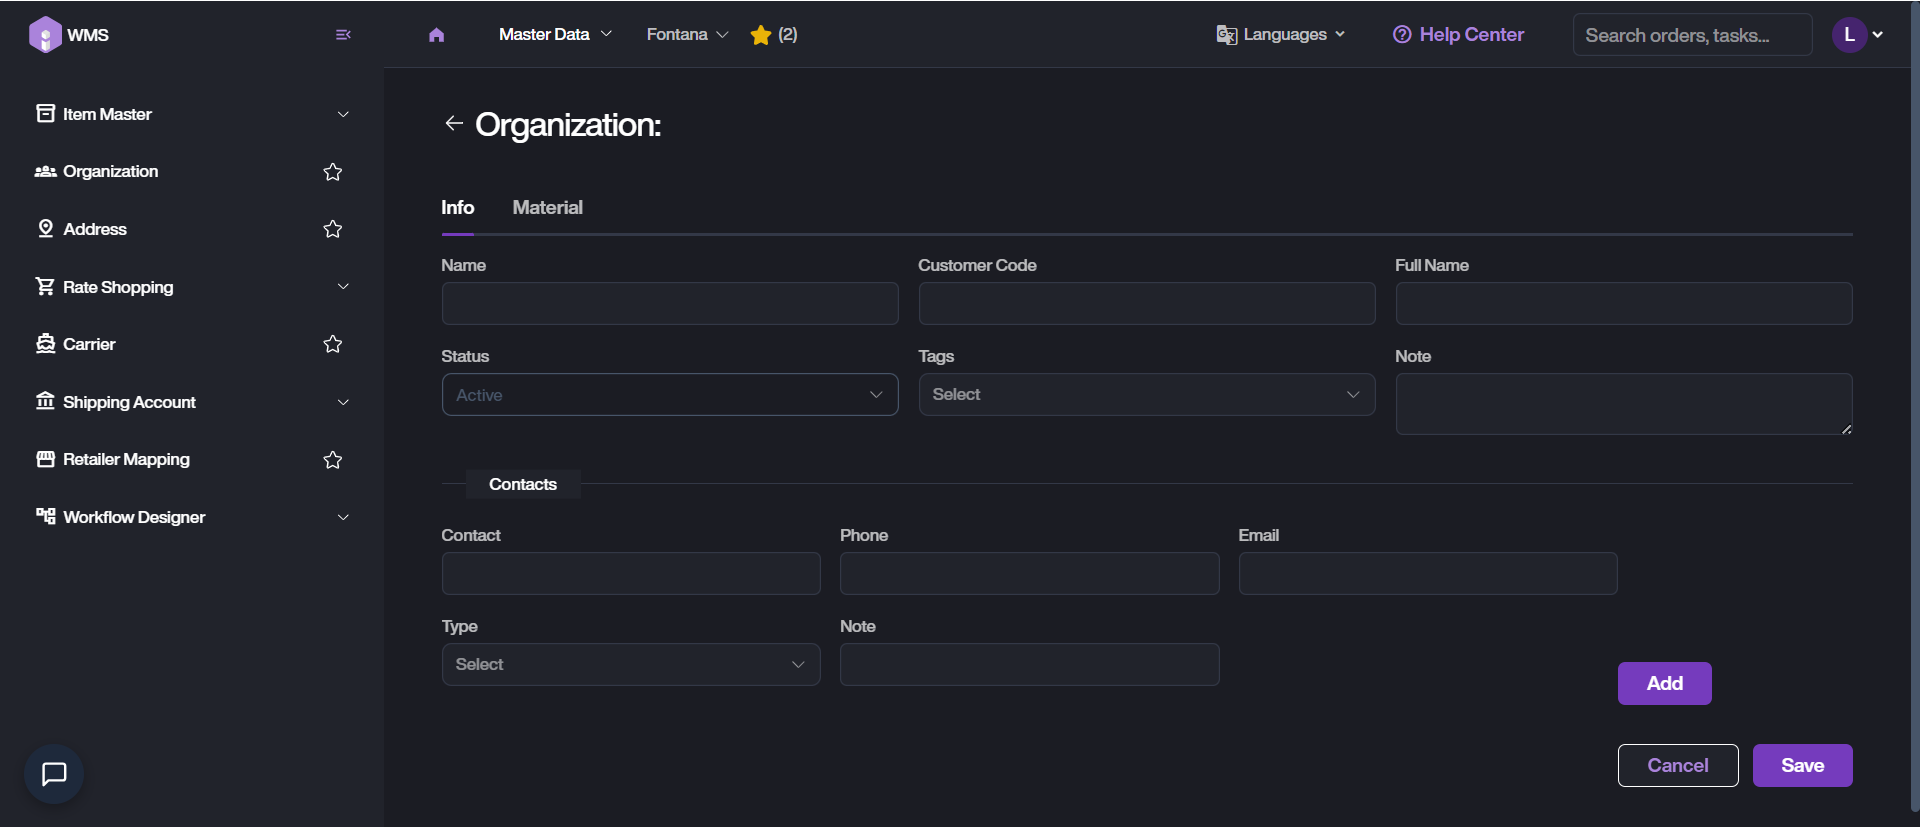Switch to the Material tab

pyautogui.click(x=547, y=208)
